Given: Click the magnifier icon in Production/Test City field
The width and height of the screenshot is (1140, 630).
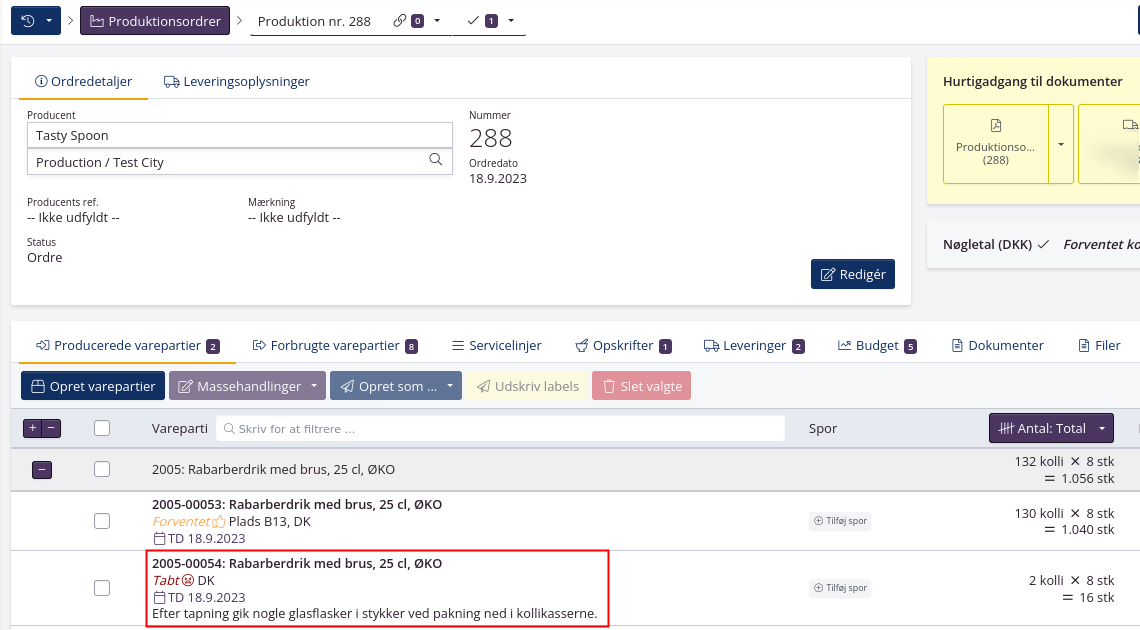Looking at the screenshot, I should pyautogui.click(x=435, y=158).
